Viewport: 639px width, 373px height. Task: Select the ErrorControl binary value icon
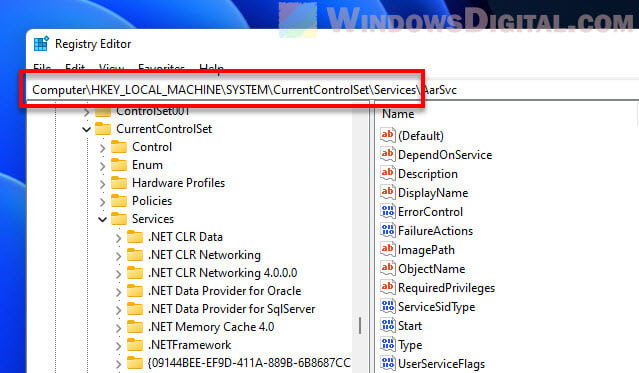pyautogui.click(x=388, y=211)
